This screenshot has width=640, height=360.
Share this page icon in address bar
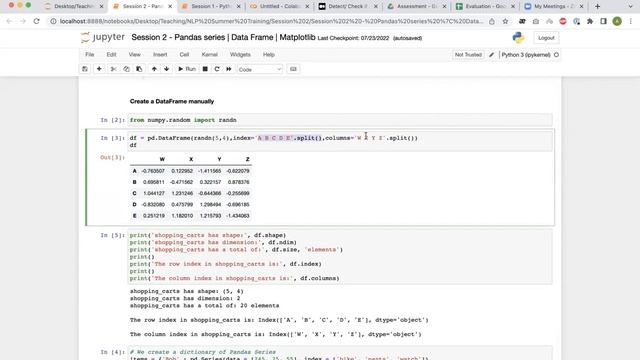point(492,21)
